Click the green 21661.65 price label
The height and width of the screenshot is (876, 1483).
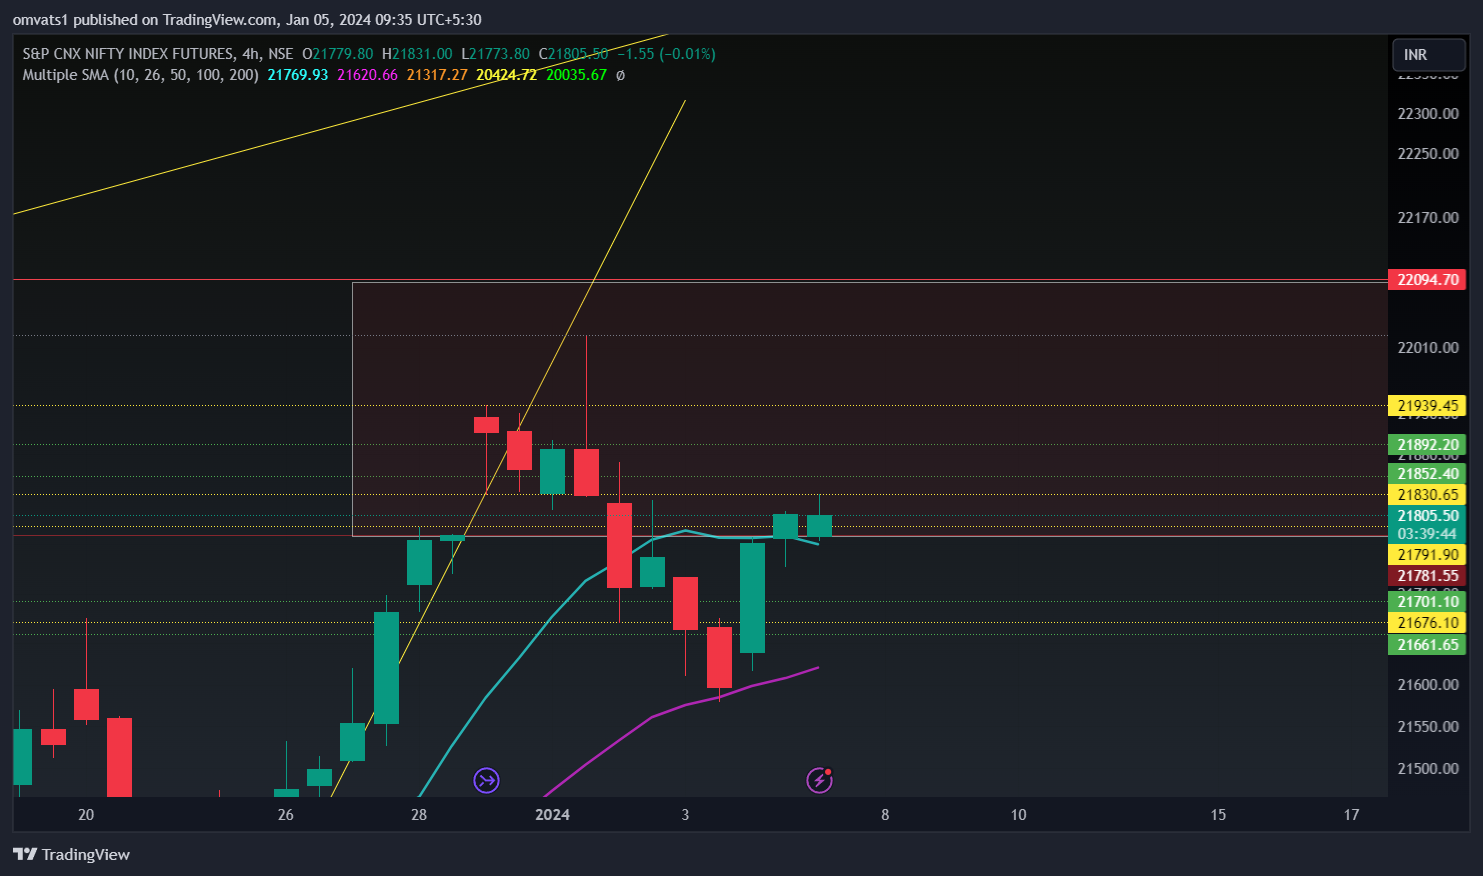coord(1427,645)
